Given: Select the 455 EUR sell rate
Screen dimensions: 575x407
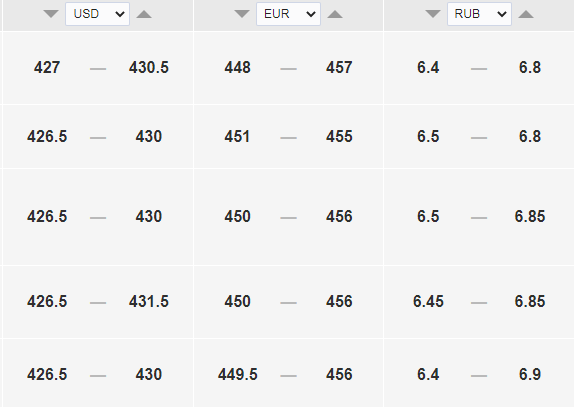Looking at the screenshot, I should [339, 136].
